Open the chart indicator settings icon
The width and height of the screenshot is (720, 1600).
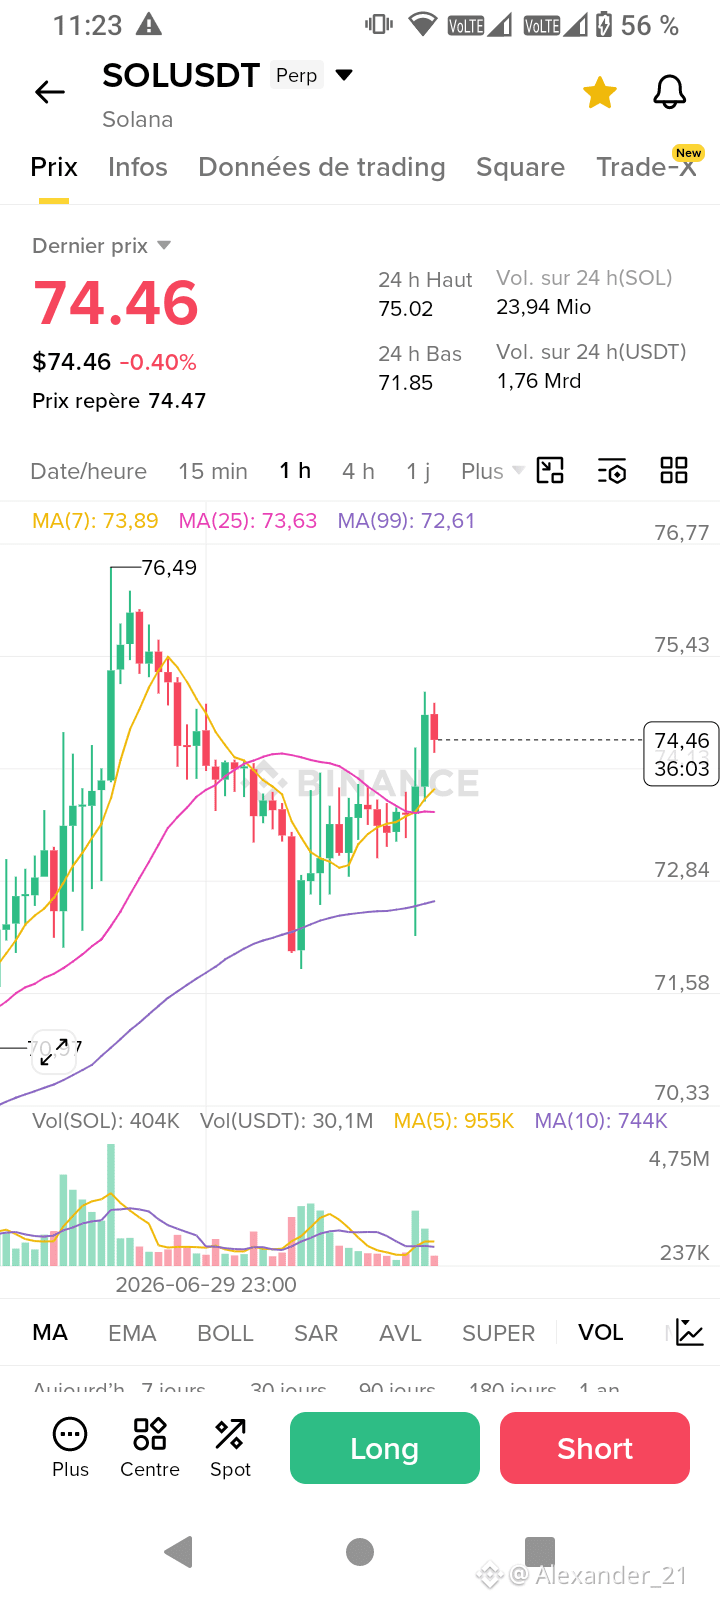612,470
